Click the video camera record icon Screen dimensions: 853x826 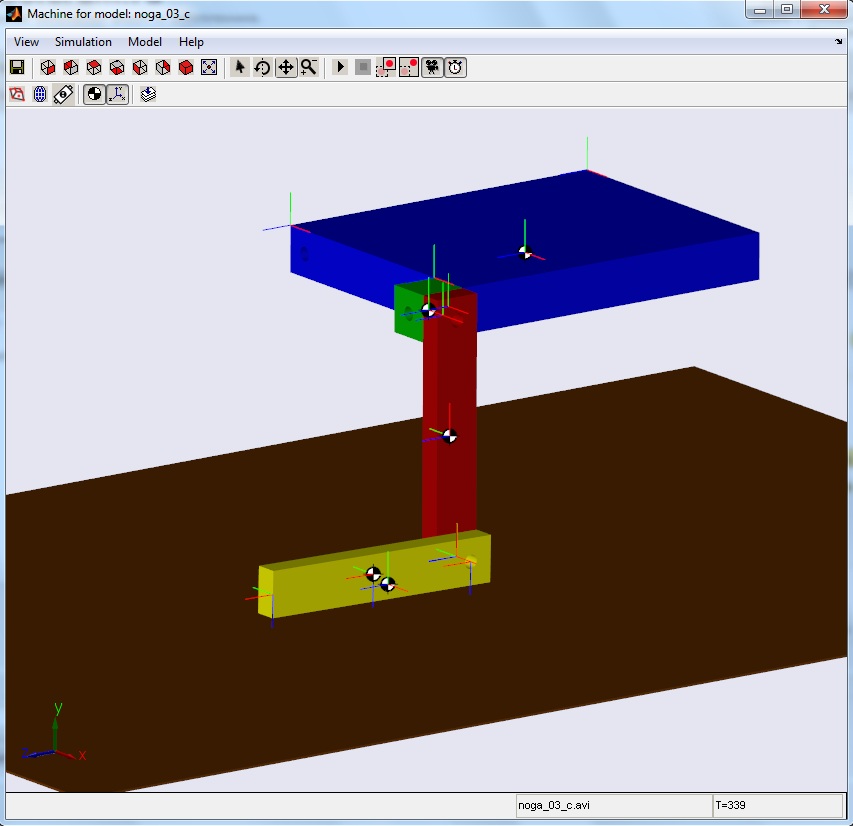click(433, 67)
